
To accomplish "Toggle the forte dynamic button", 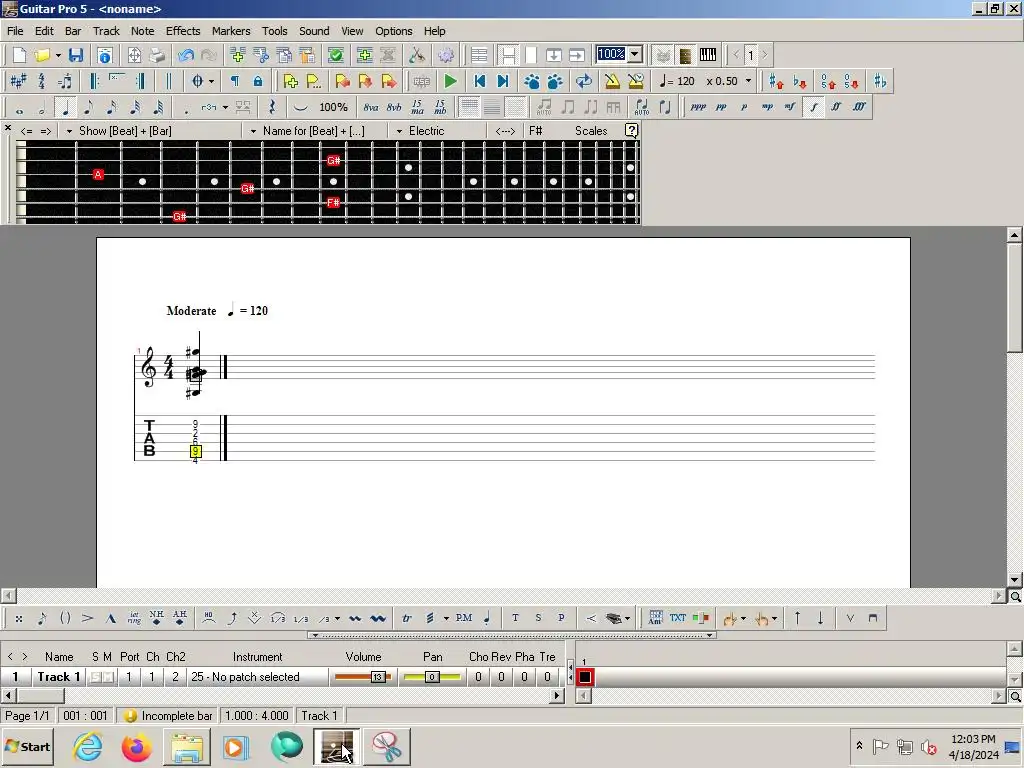I will 814,107.
